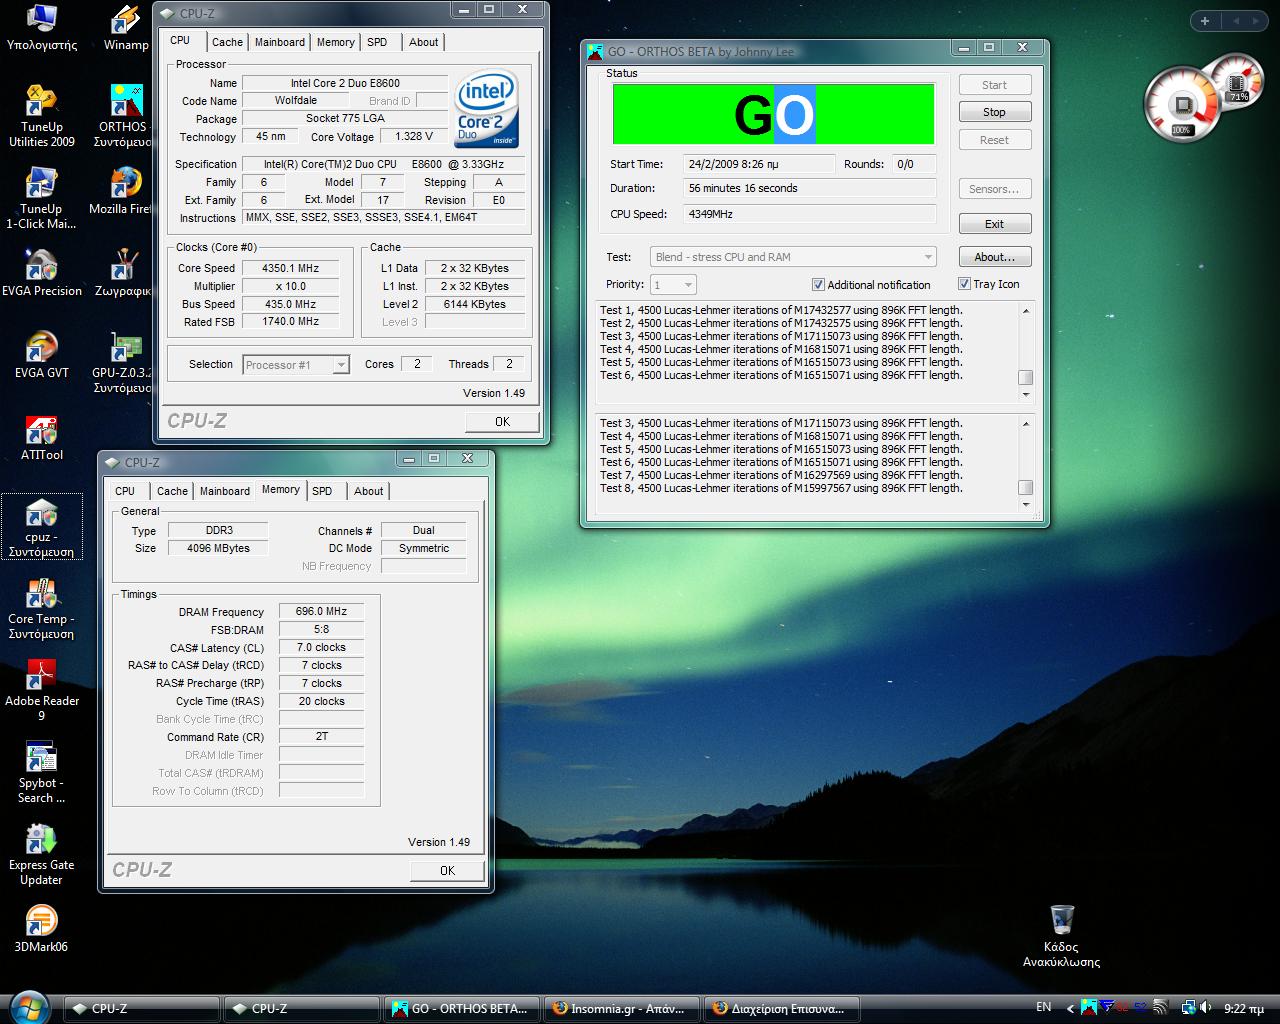Open the Processor #1 Selection dropdown
Screen dimensions: 1280x1024
(296, 365)
